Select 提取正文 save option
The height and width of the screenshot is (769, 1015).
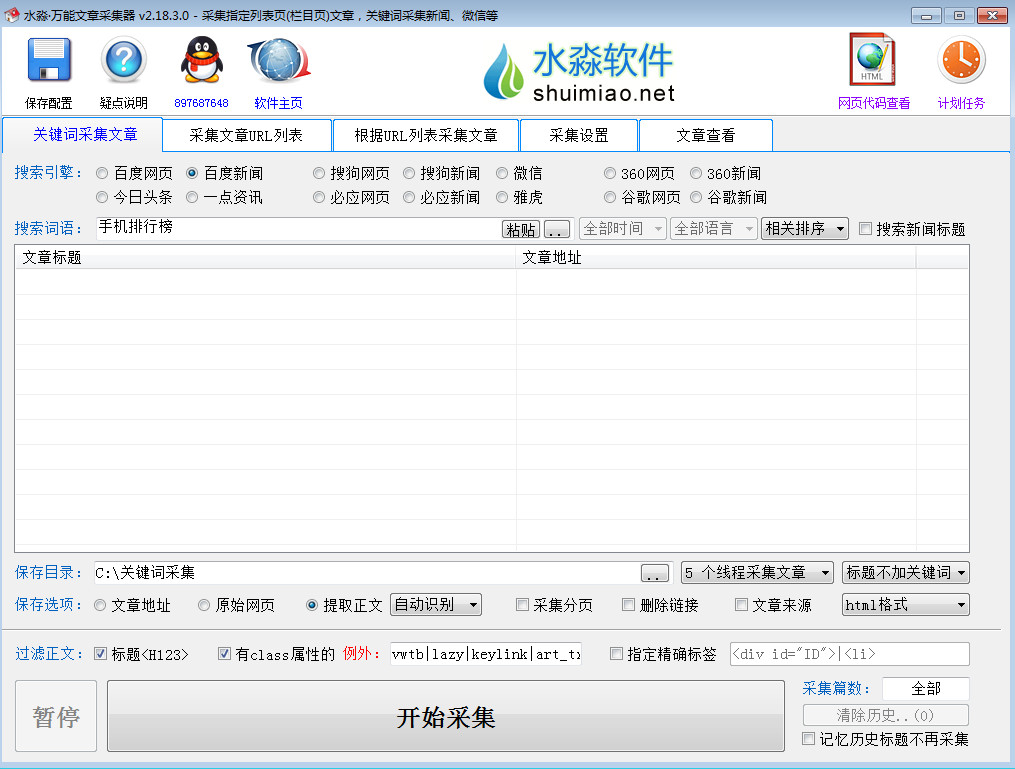click(311, 605)
